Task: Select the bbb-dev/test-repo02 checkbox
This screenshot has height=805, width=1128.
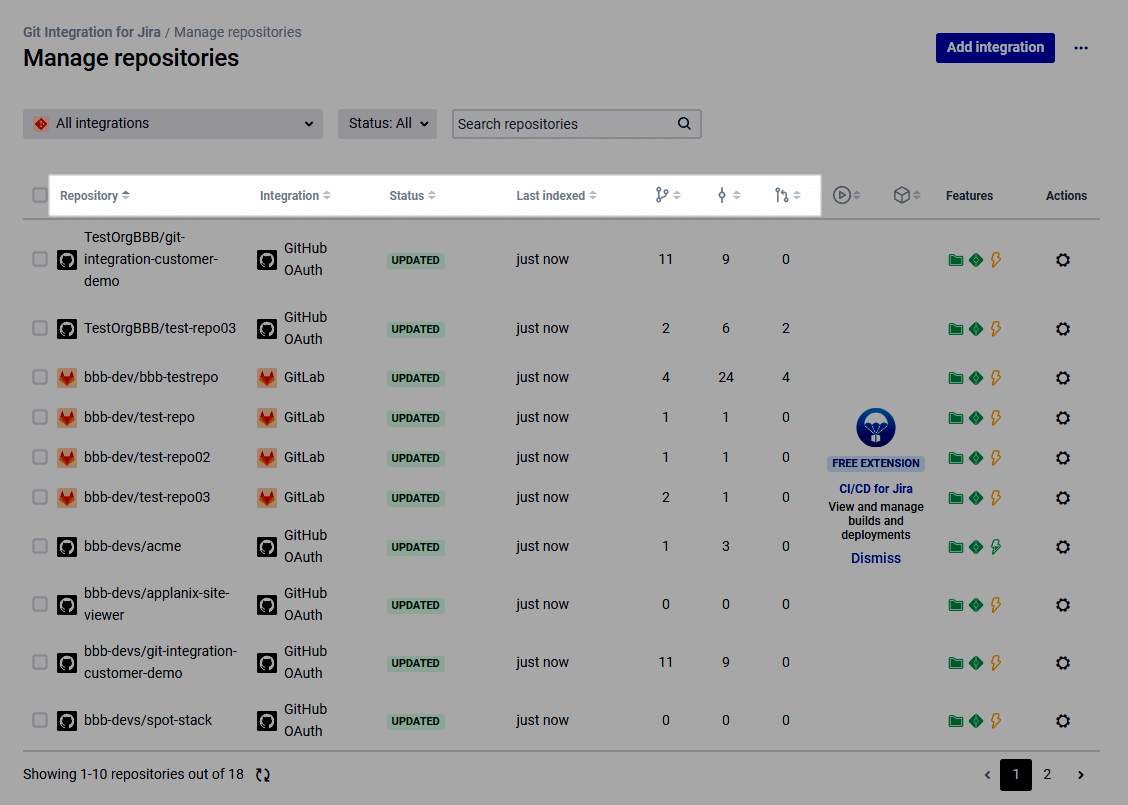Action: click(40, 457)
